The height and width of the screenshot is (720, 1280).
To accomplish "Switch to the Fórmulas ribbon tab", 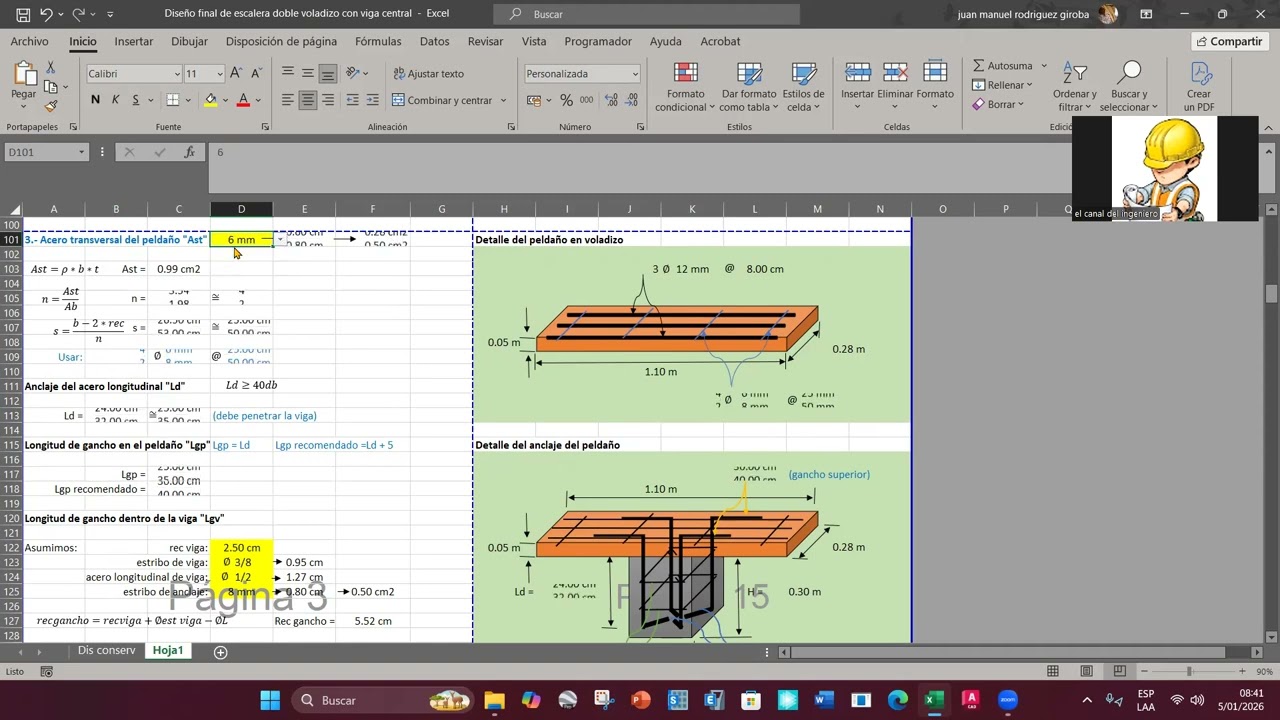I will click(x=378, y=41).
